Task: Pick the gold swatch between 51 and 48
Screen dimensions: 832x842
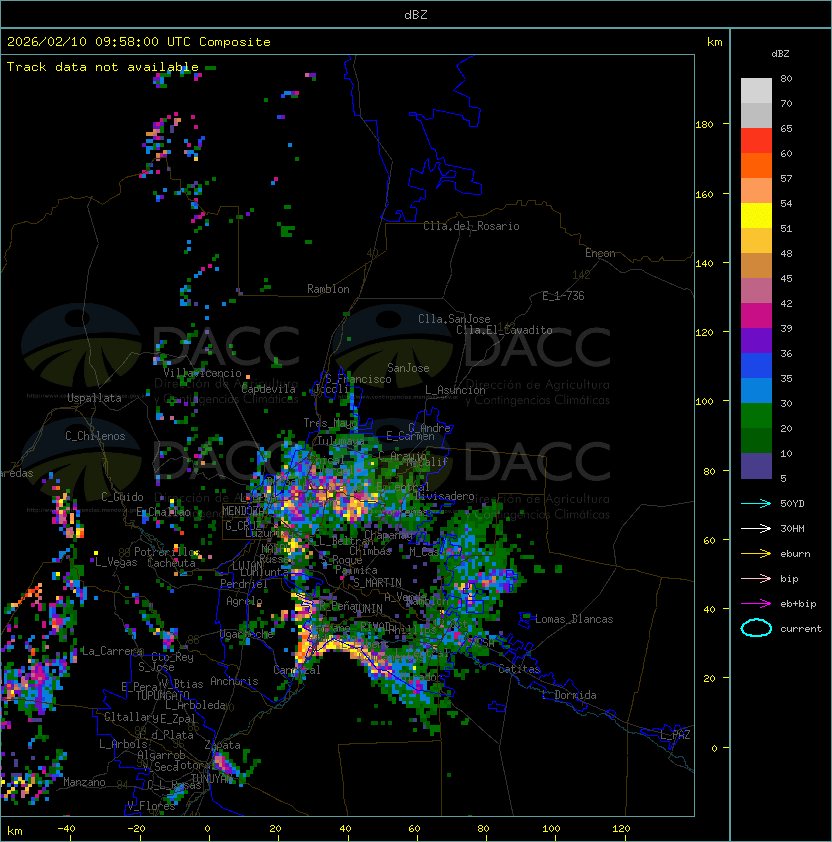Action: click(x=756, y=241)
